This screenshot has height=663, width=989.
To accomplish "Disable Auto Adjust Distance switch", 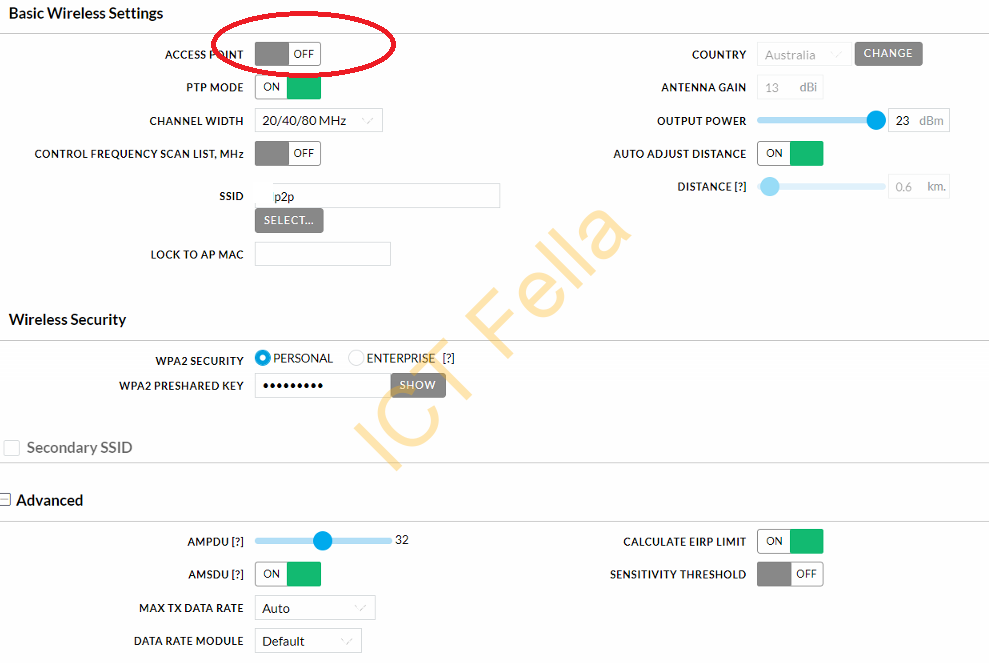I will click(x=790, y=153).
